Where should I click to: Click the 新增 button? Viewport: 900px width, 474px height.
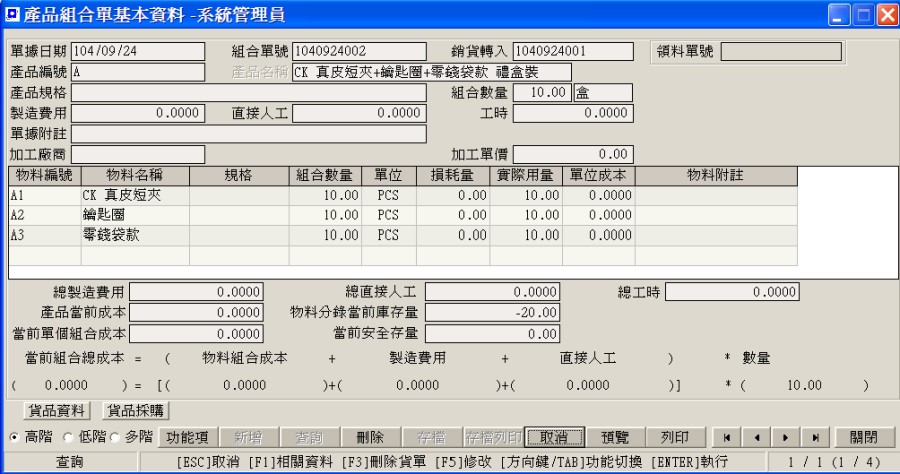[249, 437]
